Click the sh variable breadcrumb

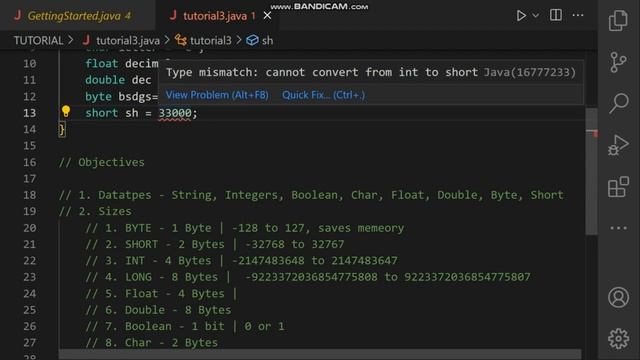point(260,40)
